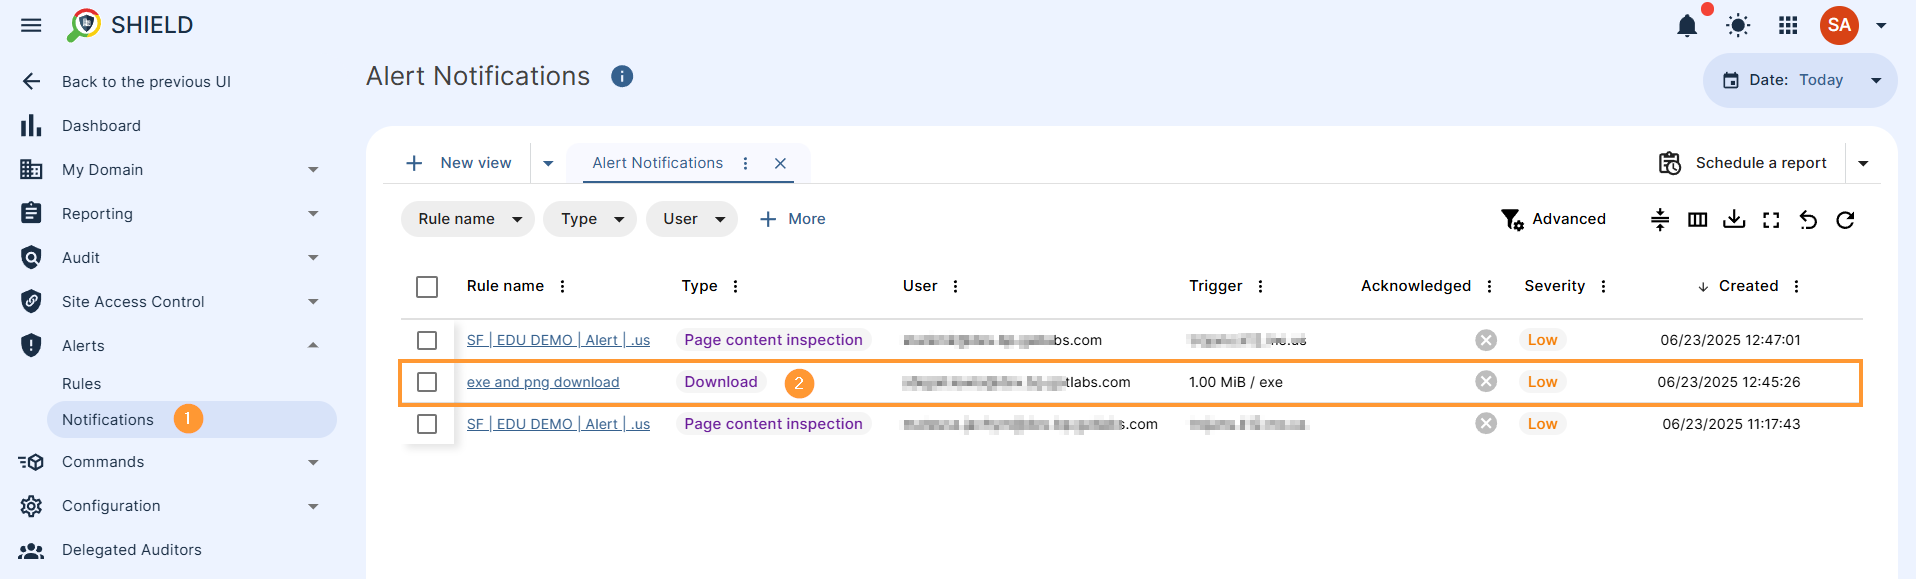Viewport: 1916px width, 579px height.
Task: Expand the Configuration section
Action: (x=170, y=506)
